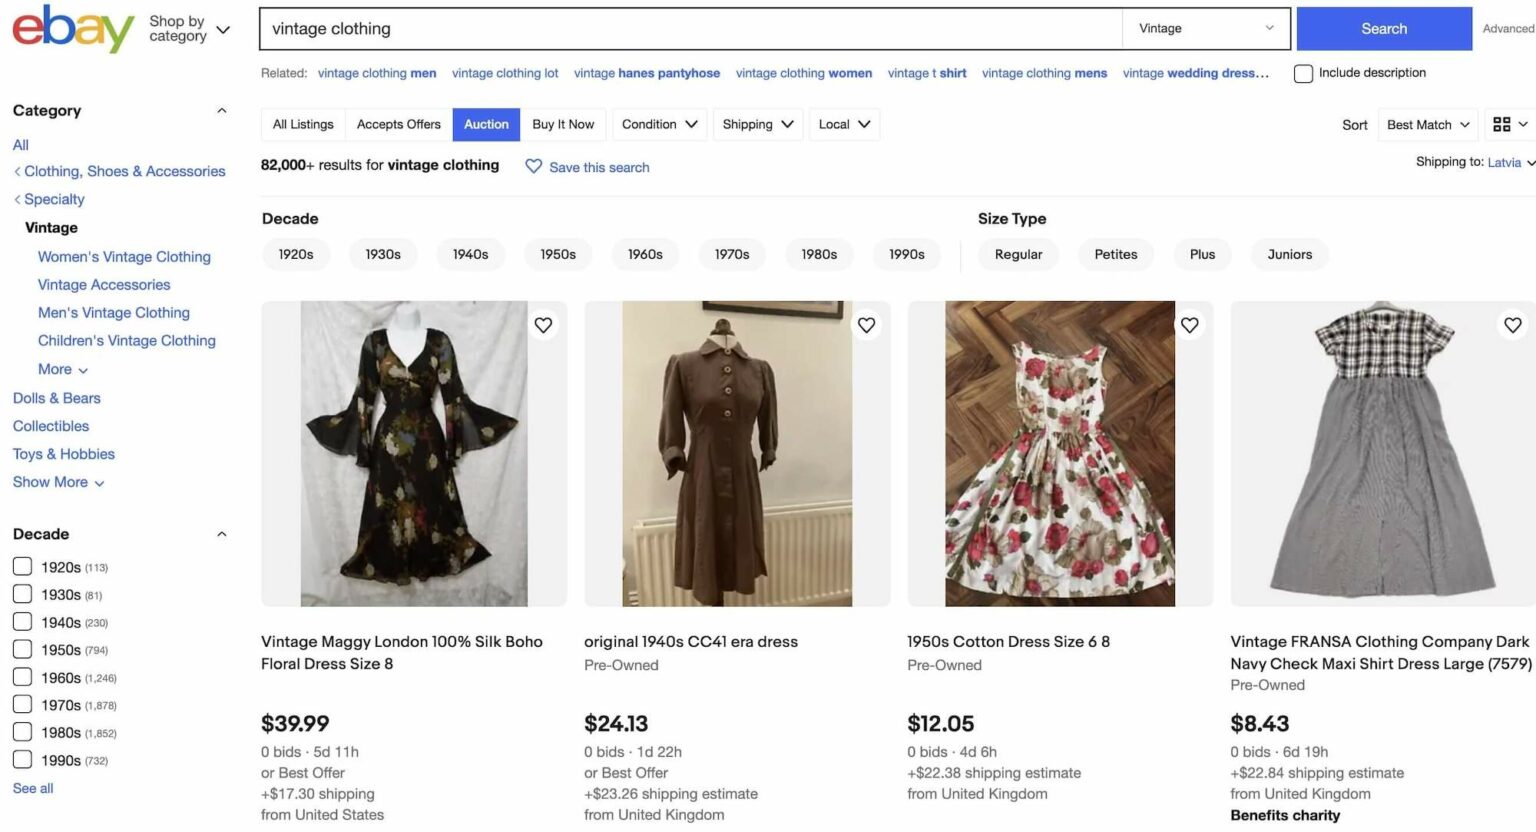Screen dimensions: 1536x832
Task: Click Save this search link
Action: click(x=599, y=167)
